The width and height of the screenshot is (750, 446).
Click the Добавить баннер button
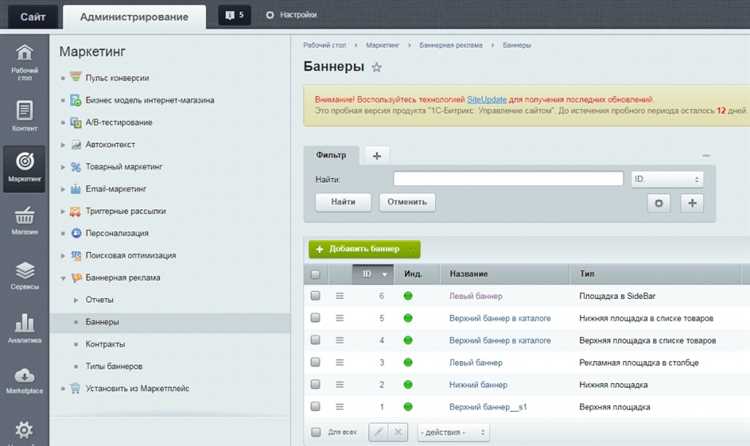(364, 249)
